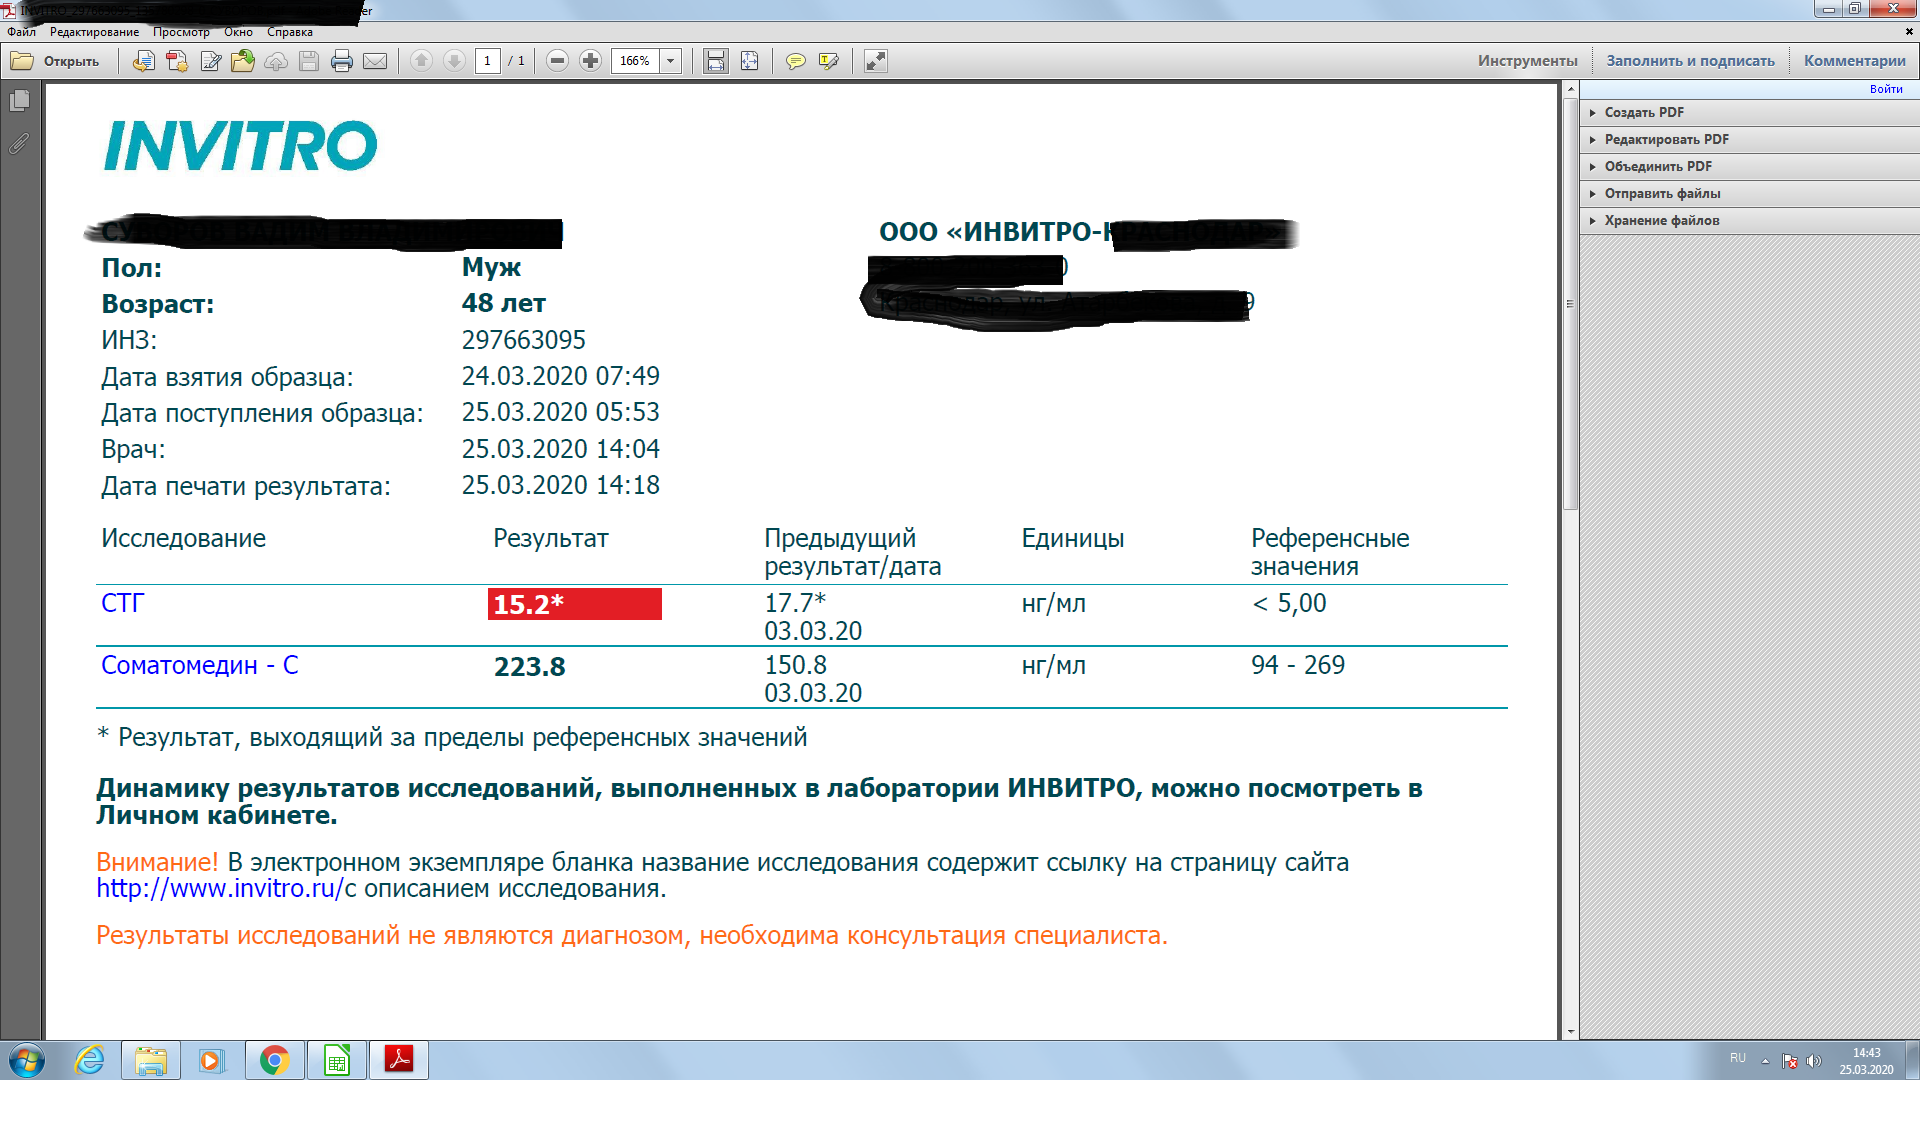Expand the Создать PDF panel
This screenshot has width=1920, height=1125.
point(1644,112)
